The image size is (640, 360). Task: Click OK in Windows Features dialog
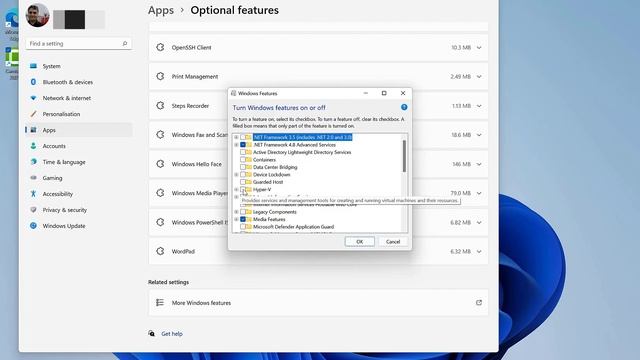coord(360,242)
